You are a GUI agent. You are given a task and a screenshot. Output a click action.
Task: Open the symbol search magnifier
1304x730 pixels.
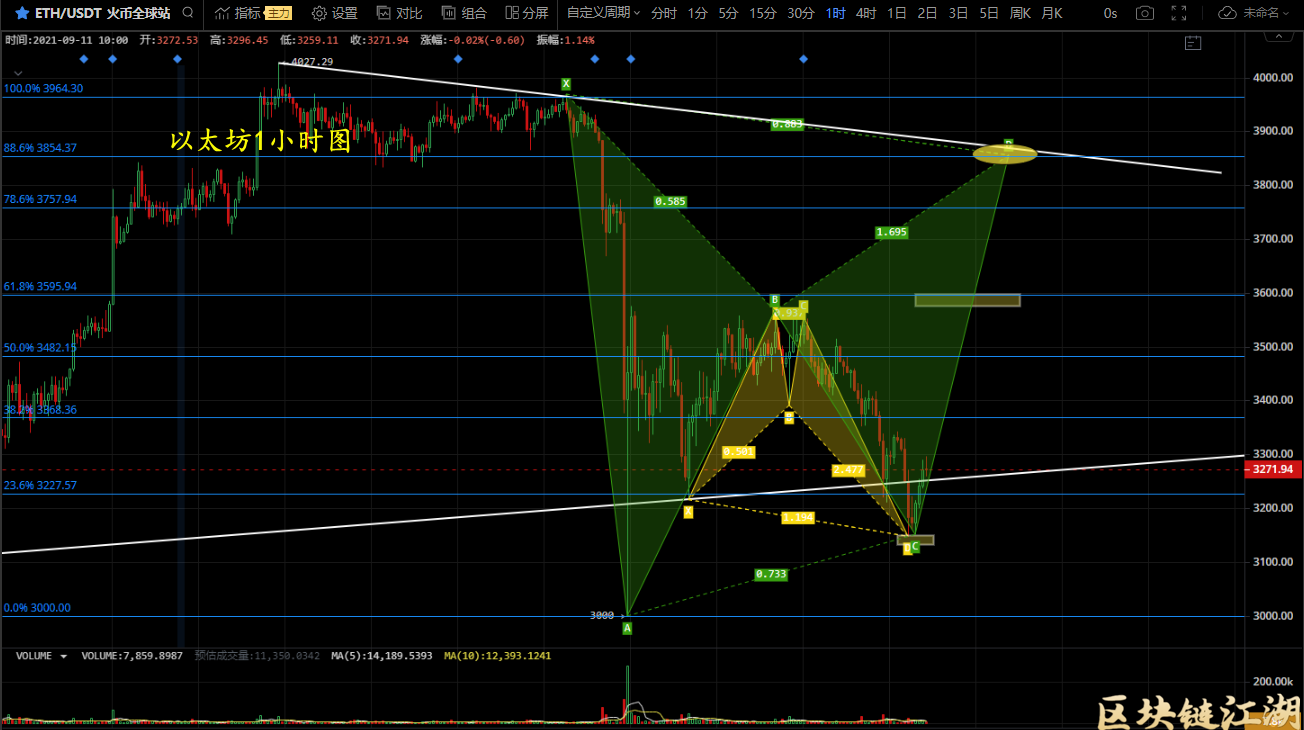(x=187, y=13)
